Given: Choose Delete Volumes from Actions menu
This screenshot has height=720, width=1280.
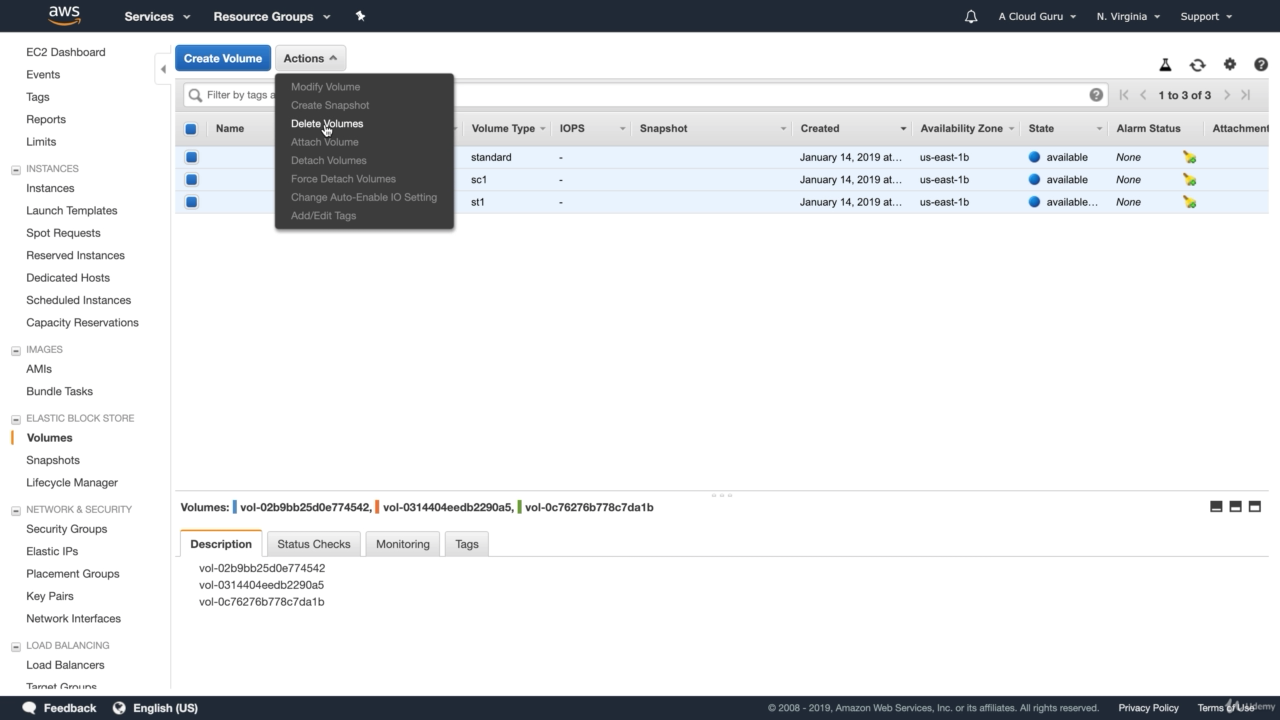Looking at the screenshot, I should (x=326, y=123).
